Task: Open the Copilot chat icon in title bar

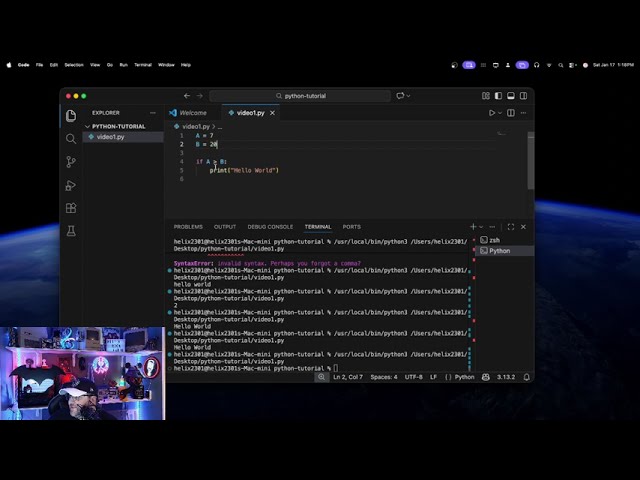Action: click(400, 96)
